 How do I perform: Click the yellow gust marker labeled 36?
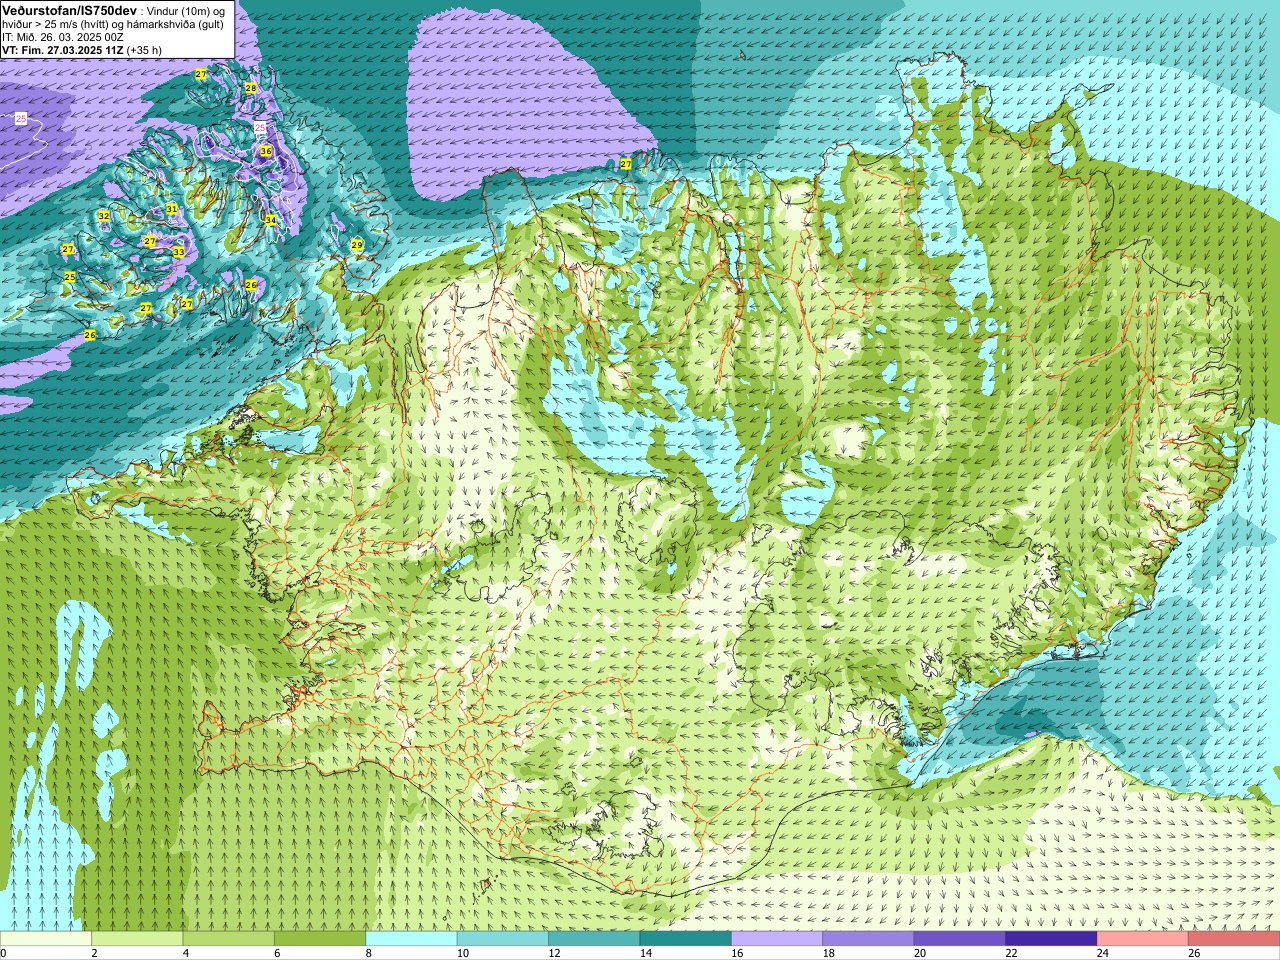click(x=266, y=151)
